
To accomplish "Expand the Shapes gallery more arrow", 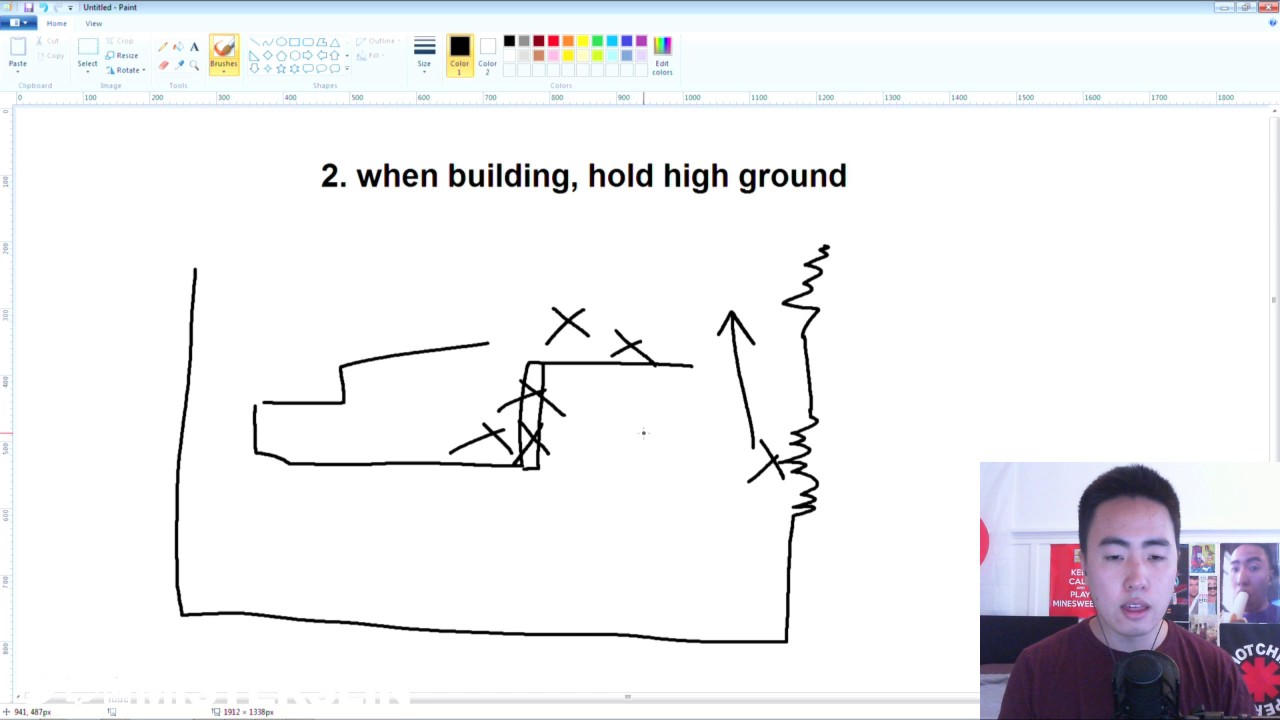I will coord(347,69).
